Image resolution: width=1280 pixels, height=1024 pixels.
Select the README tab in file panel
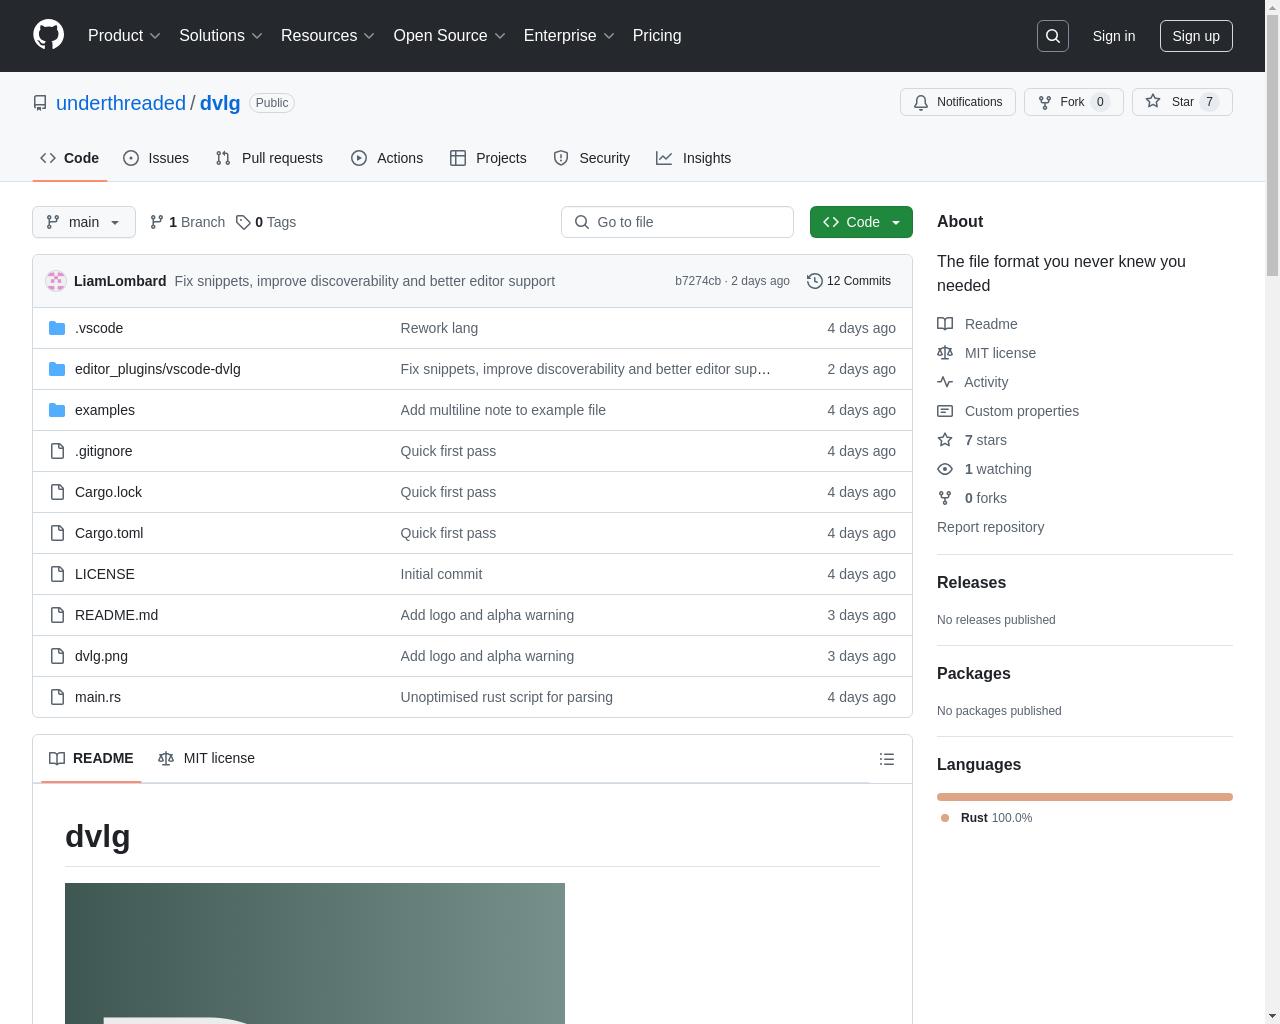(x=91, y=758)
